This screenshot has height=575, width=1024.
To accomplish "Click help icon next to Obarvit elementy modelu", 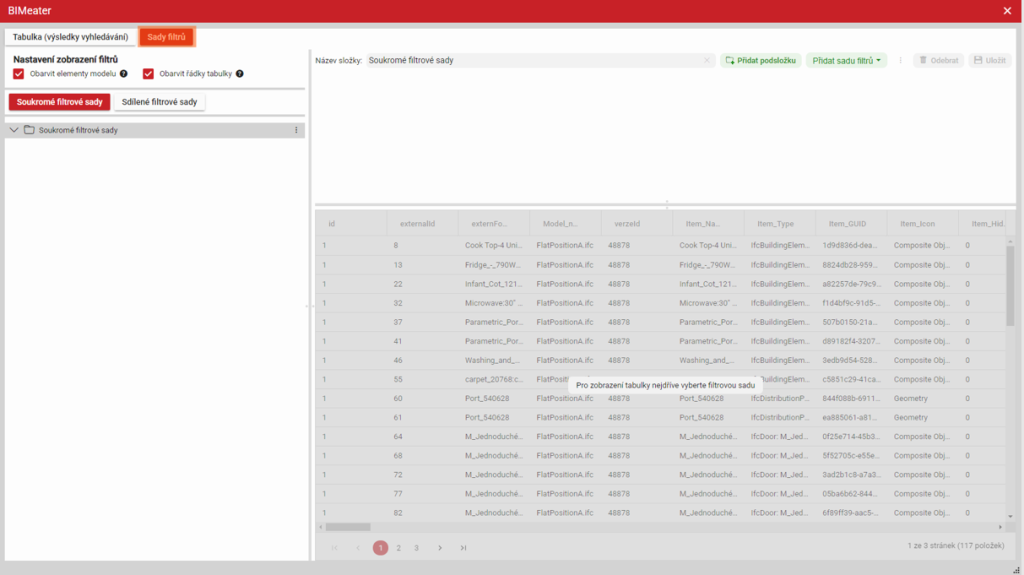I will 124,74.
